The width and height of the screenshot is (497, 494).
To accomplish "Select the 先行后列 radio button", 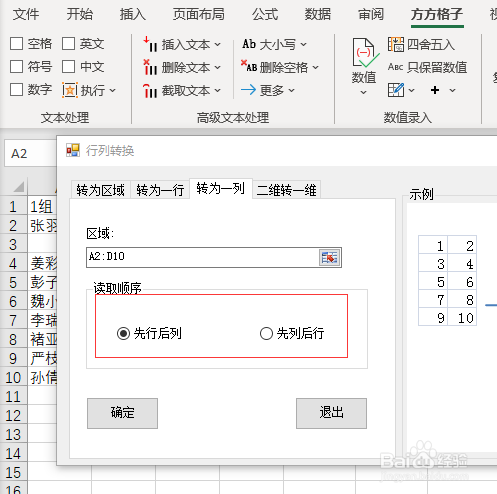I will 123,333.
